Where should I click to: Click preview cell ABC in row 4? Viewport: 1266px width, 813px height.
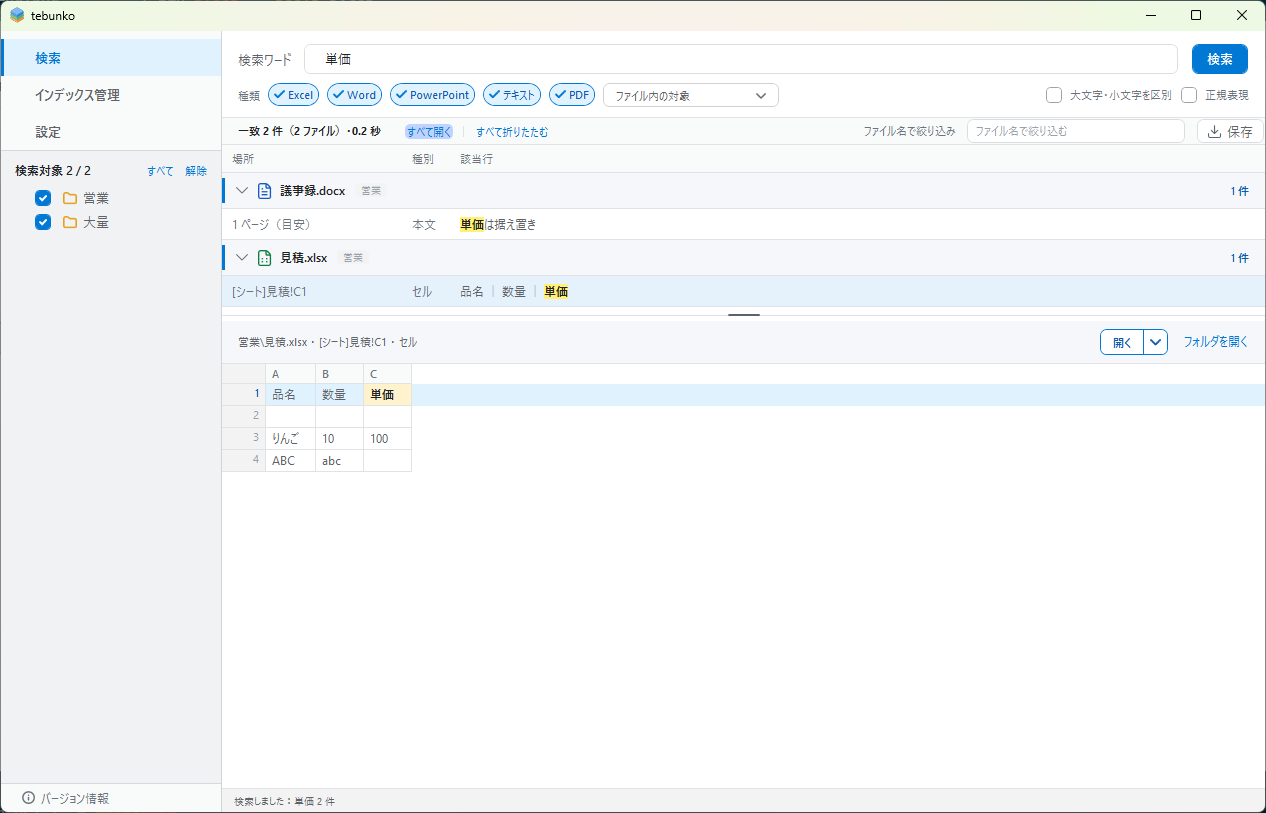coord(290,460)
